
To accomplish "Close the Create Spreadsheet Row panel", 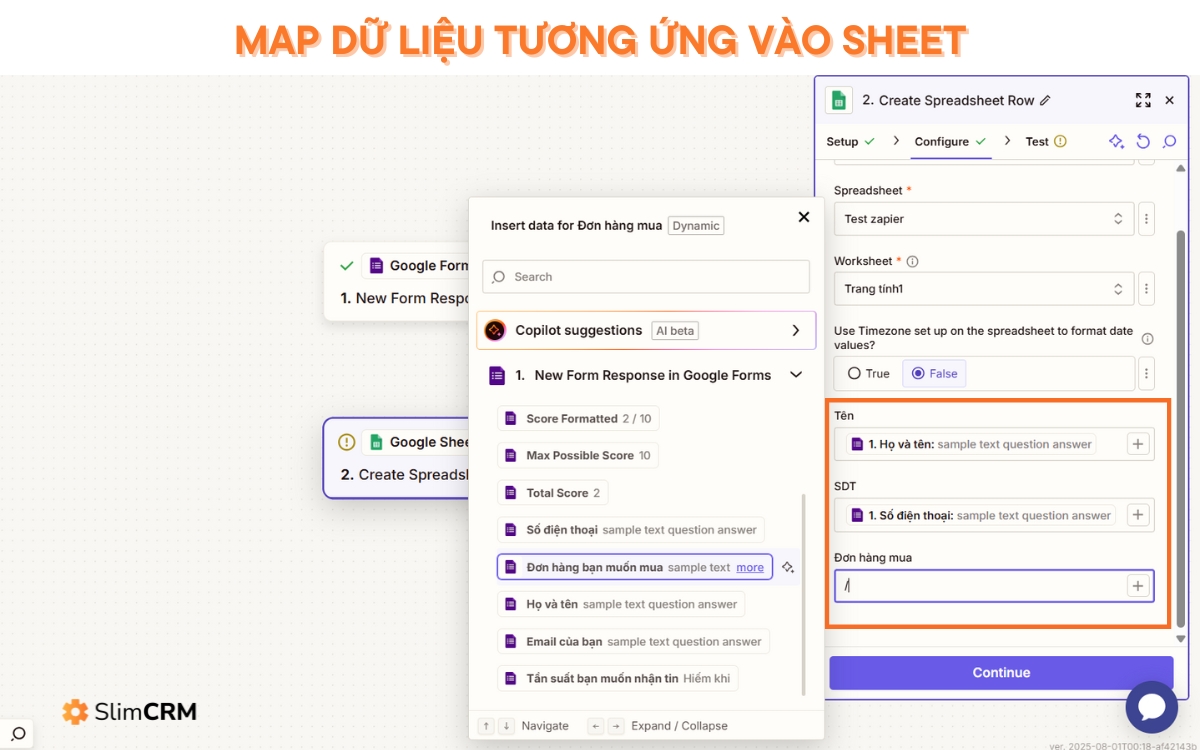I will [x=1170, y=100].
